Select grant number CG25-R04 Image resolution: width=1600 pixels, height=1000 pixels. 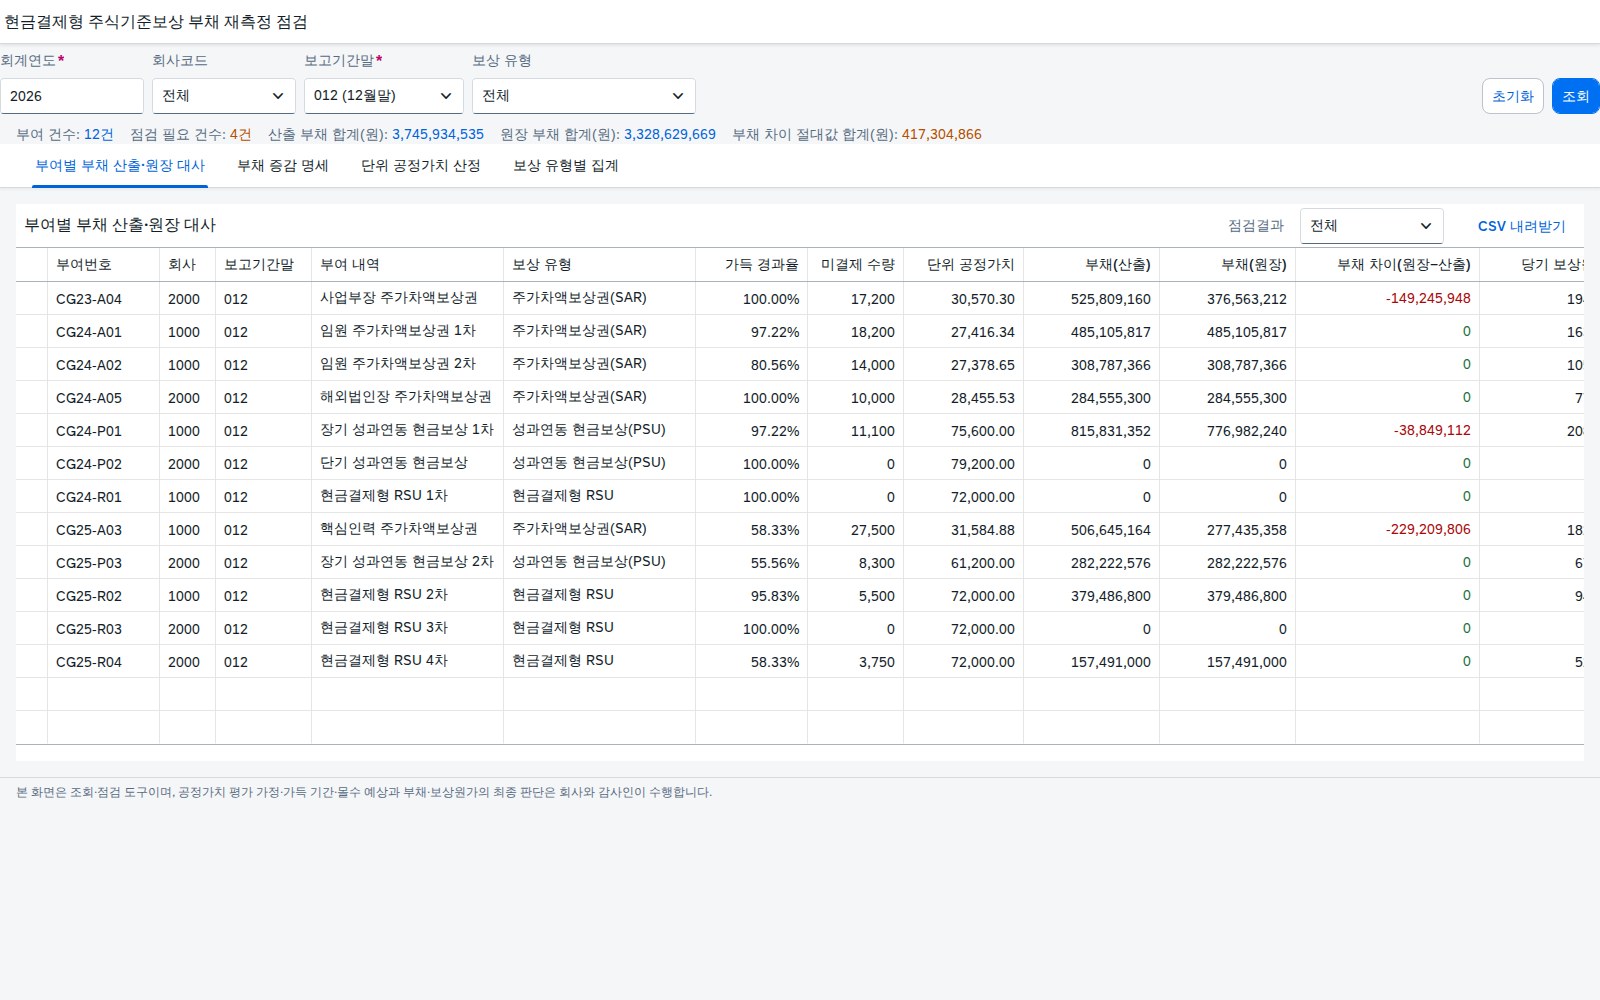[x=89, y=662]
